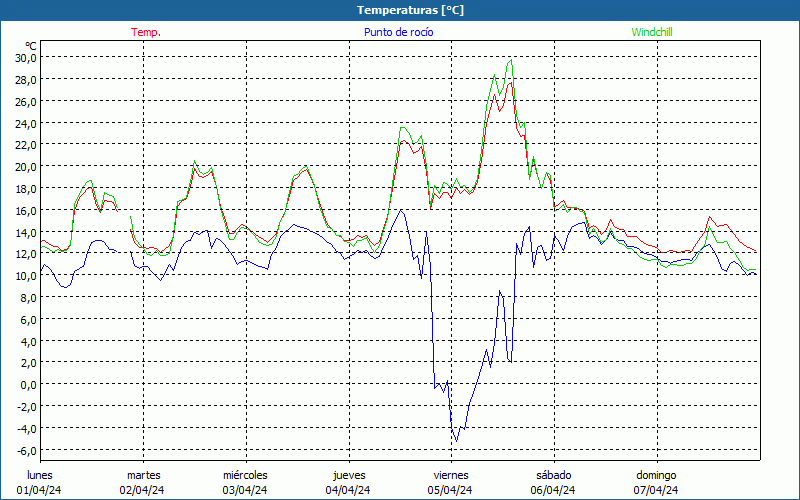Click the 02/04/24 date label

[x=142, y=490]
